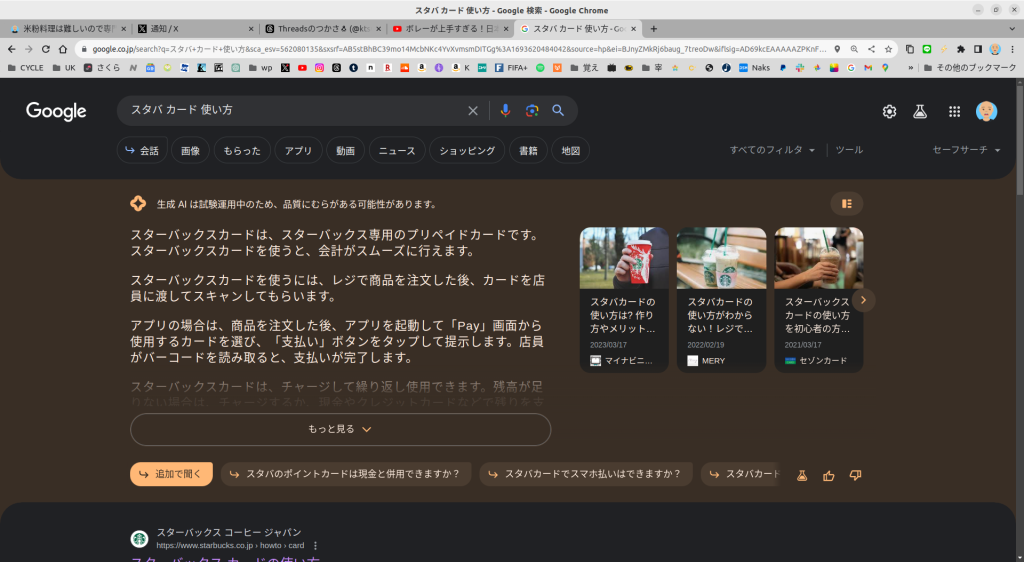The height and width of the screenshot is (562, 1024).
Task: Expand the すべてのフィルタ dropdown
Action: (772, 149)
